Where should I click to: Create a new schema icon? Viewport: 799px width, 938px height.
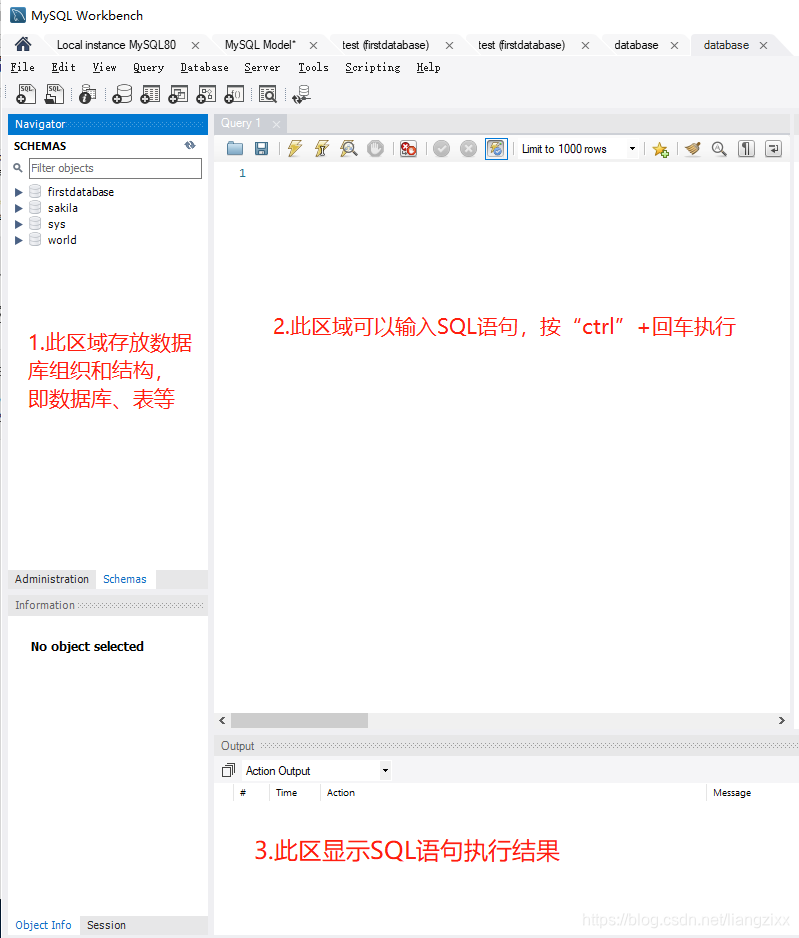click(122, 94)
